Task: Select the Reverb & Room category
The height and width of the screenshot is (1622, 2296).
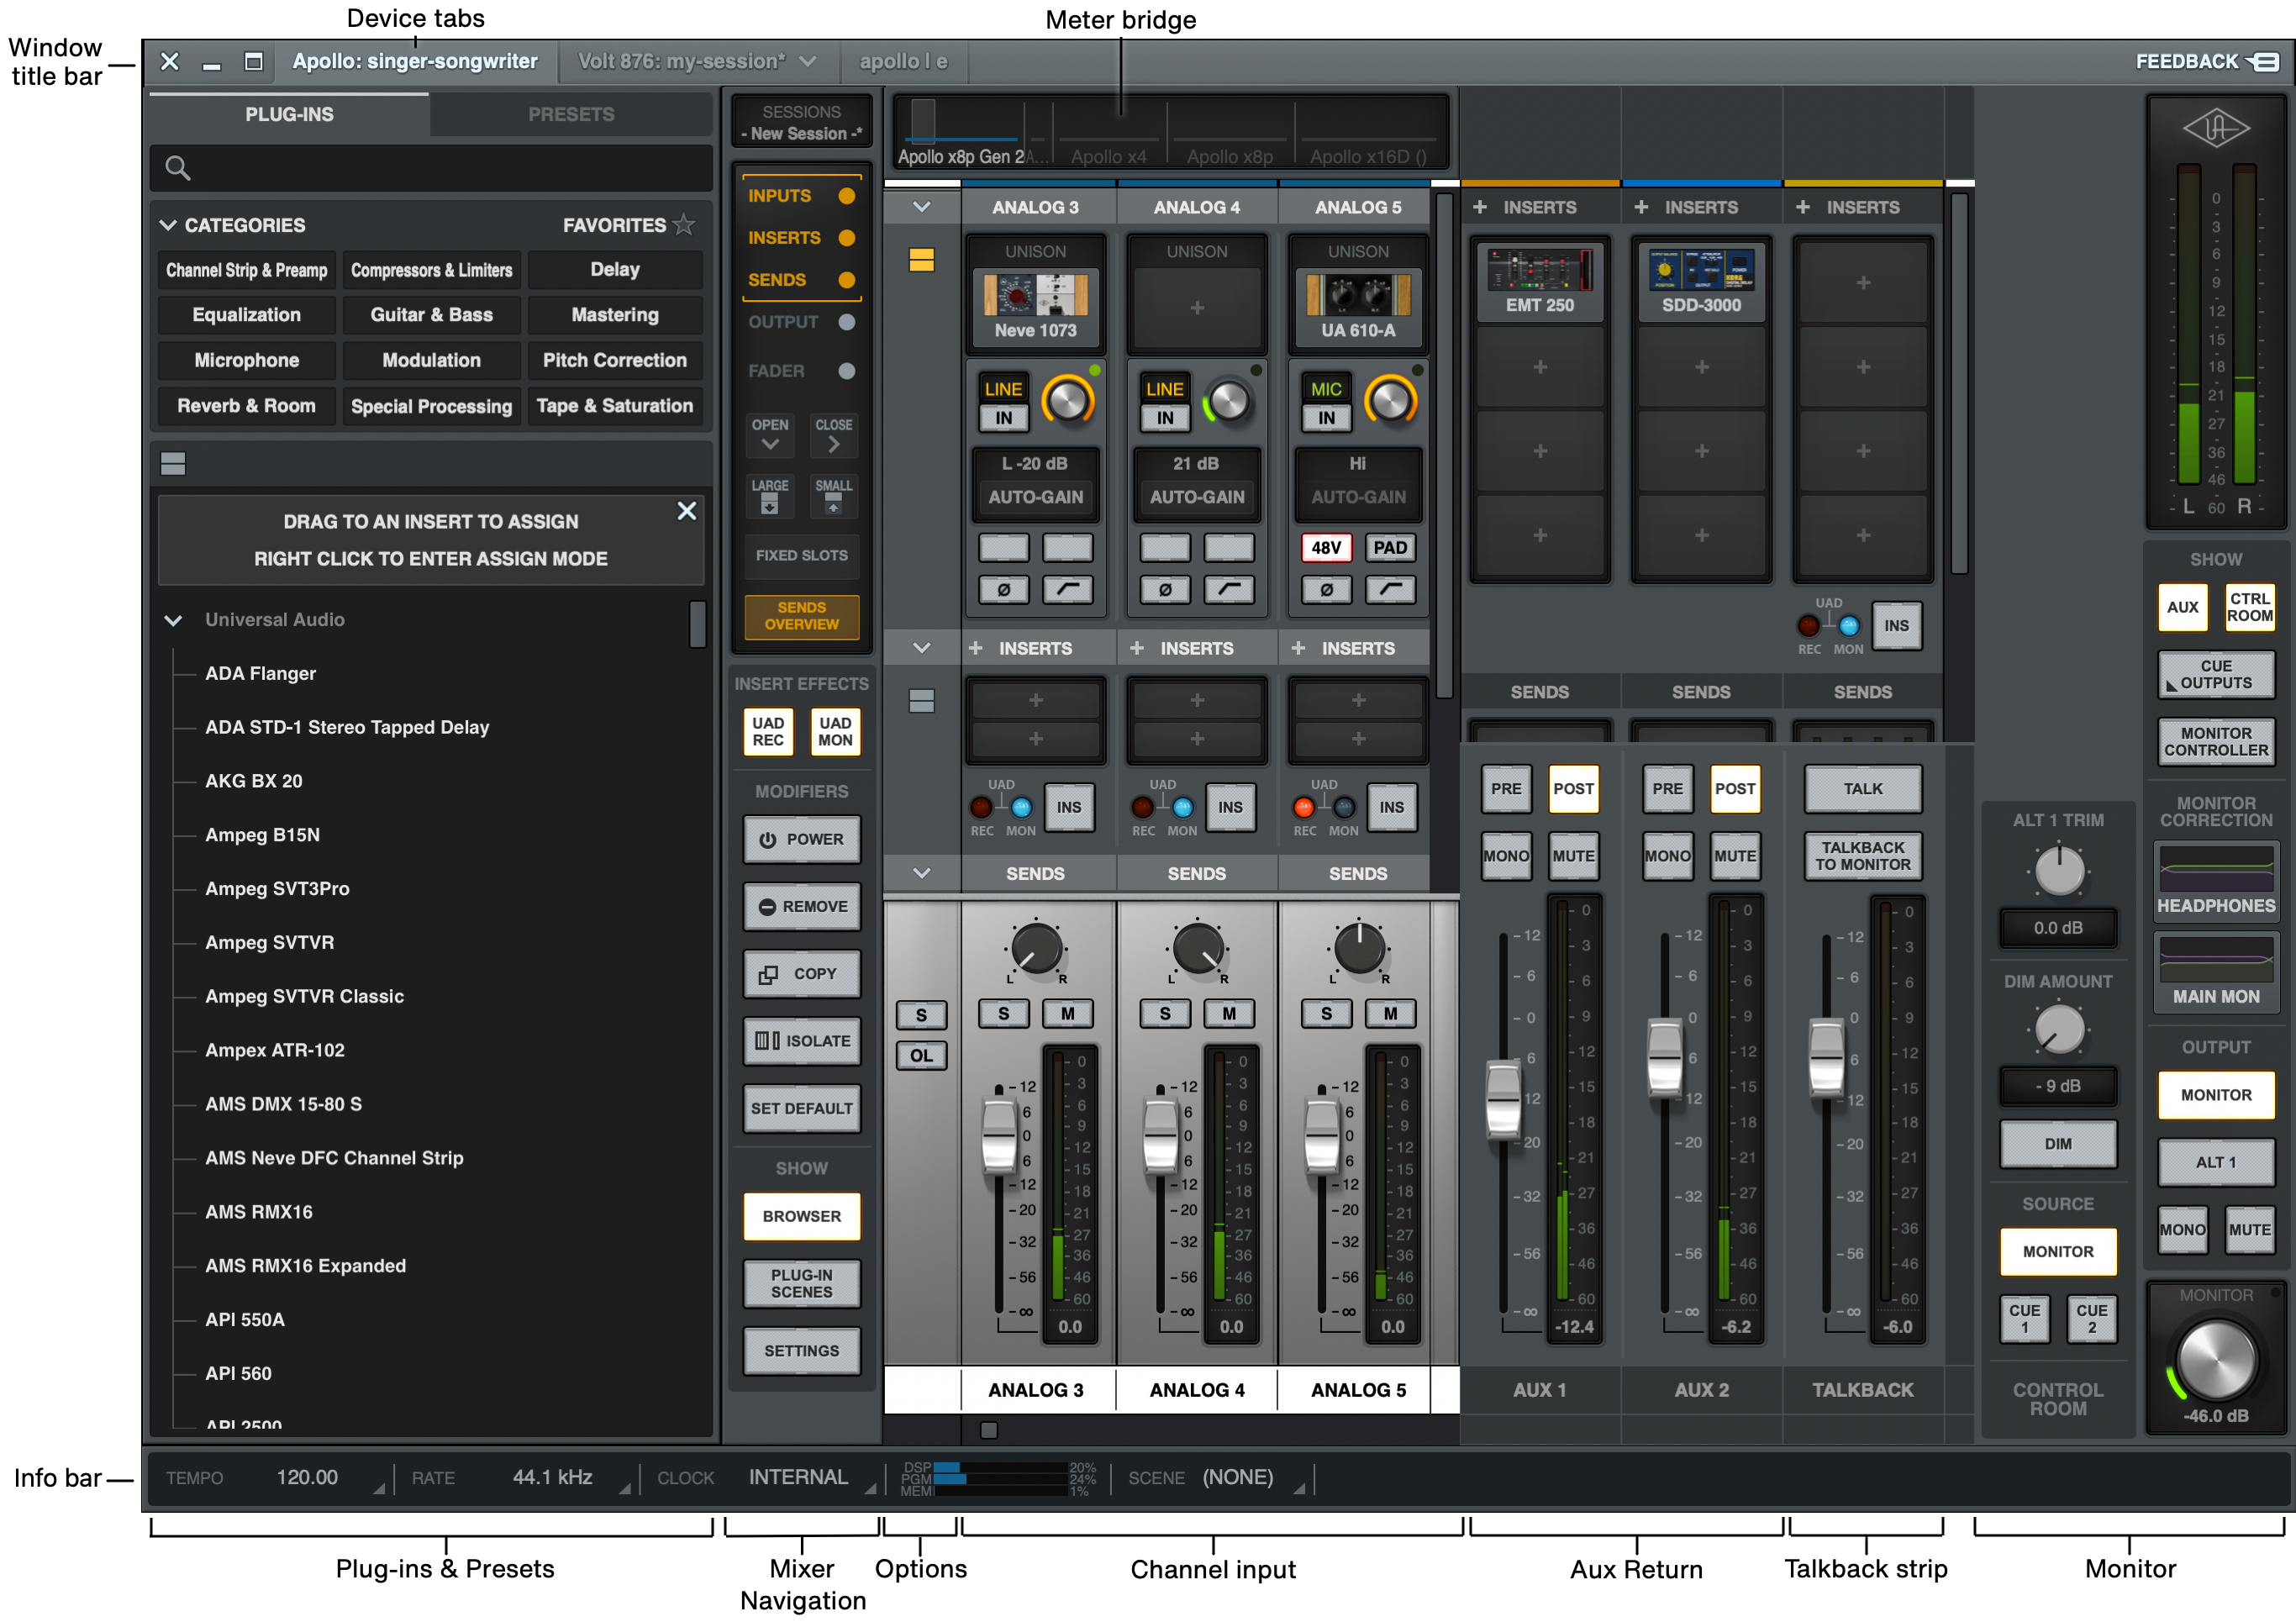Action: tap(246, 406)
